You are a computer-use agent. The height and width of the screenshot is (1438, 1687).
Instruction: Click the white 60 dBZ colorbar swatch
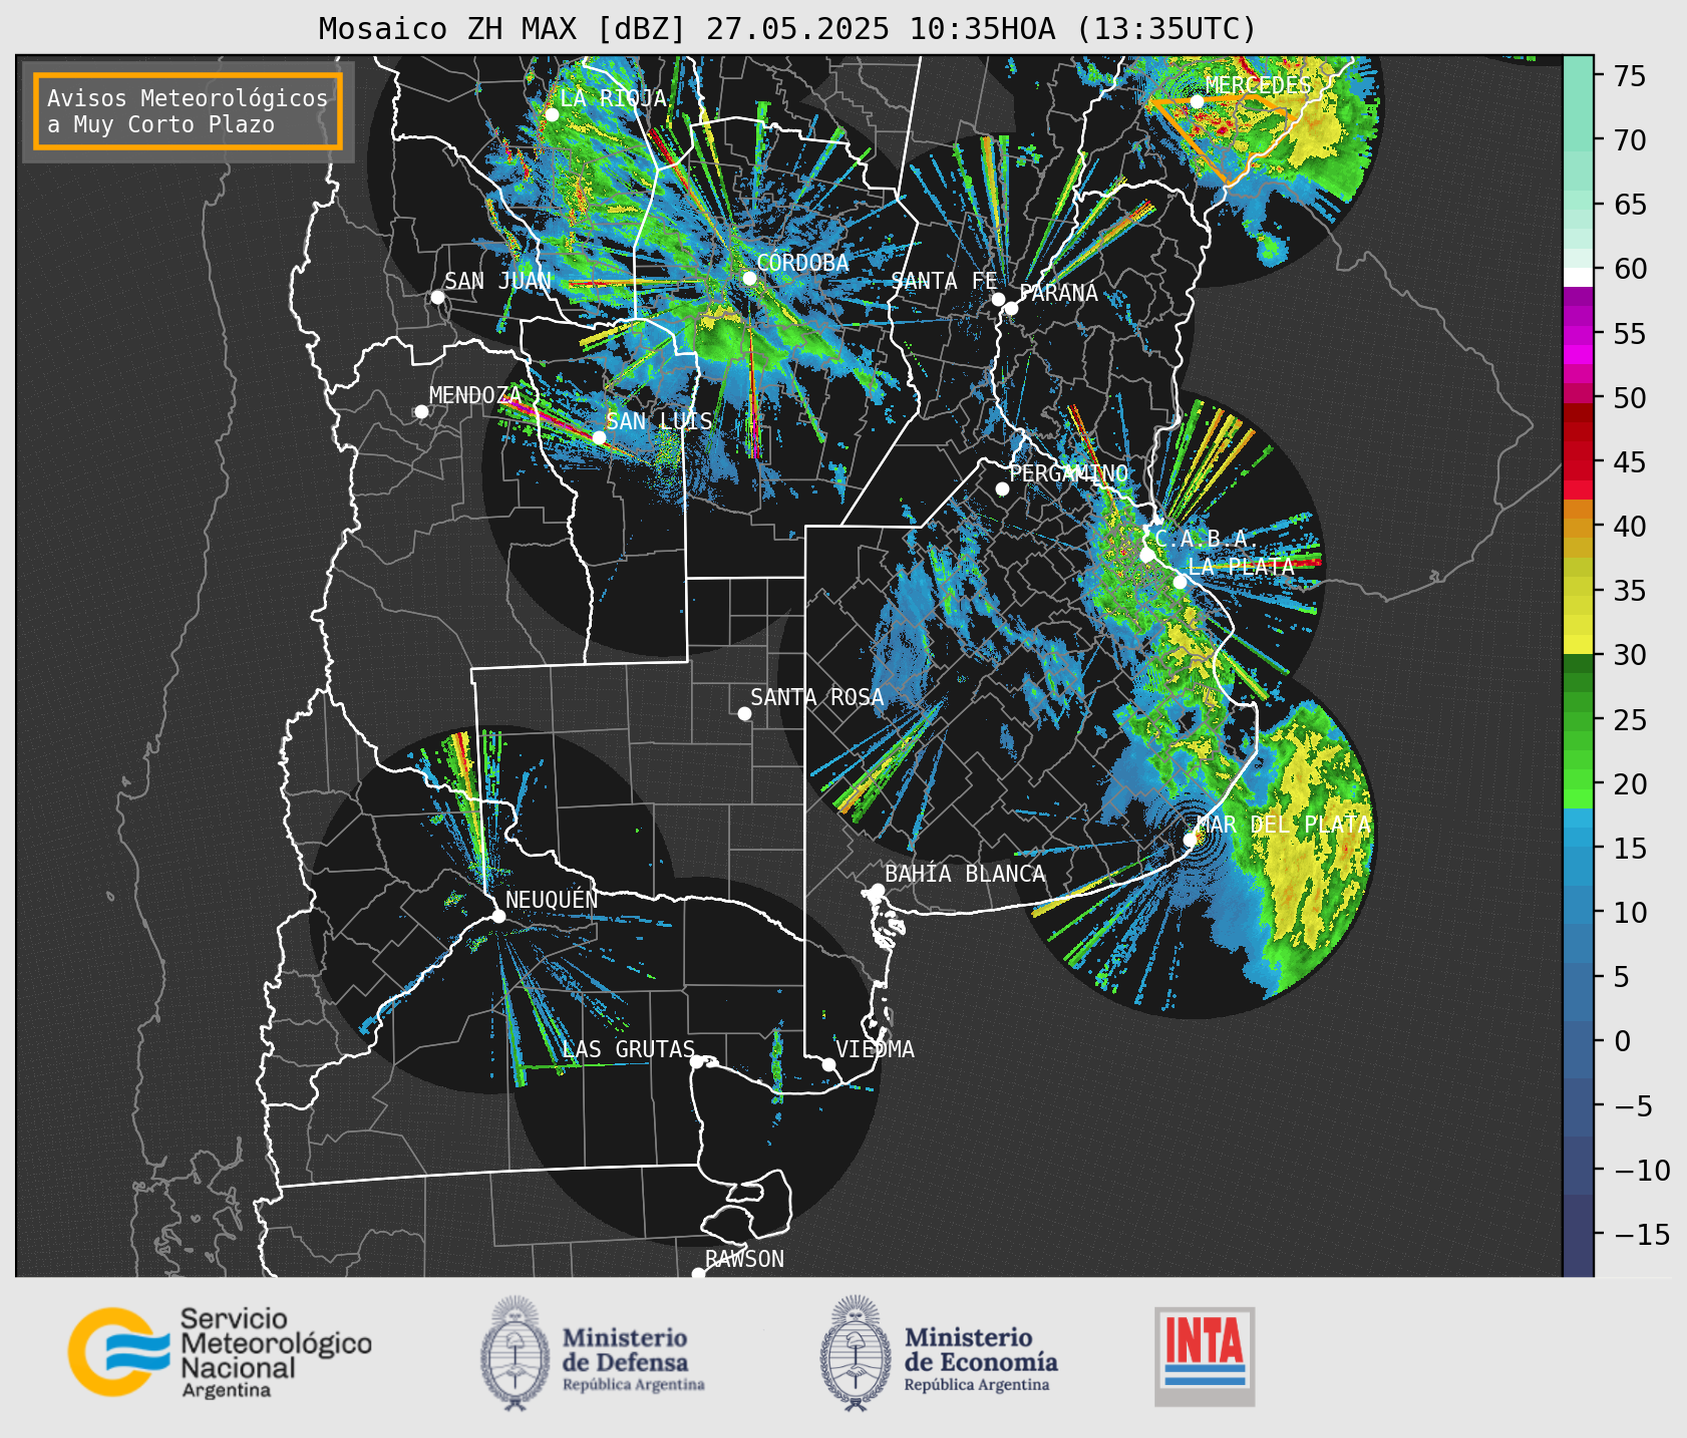1578,277
